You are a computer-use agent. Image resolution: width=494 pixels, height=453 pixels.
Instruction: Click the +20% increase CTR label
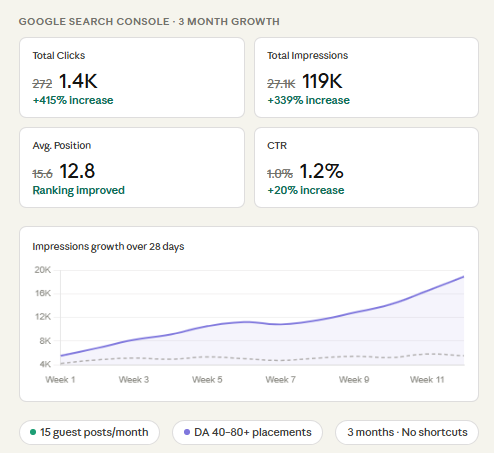tap(306, 190)
